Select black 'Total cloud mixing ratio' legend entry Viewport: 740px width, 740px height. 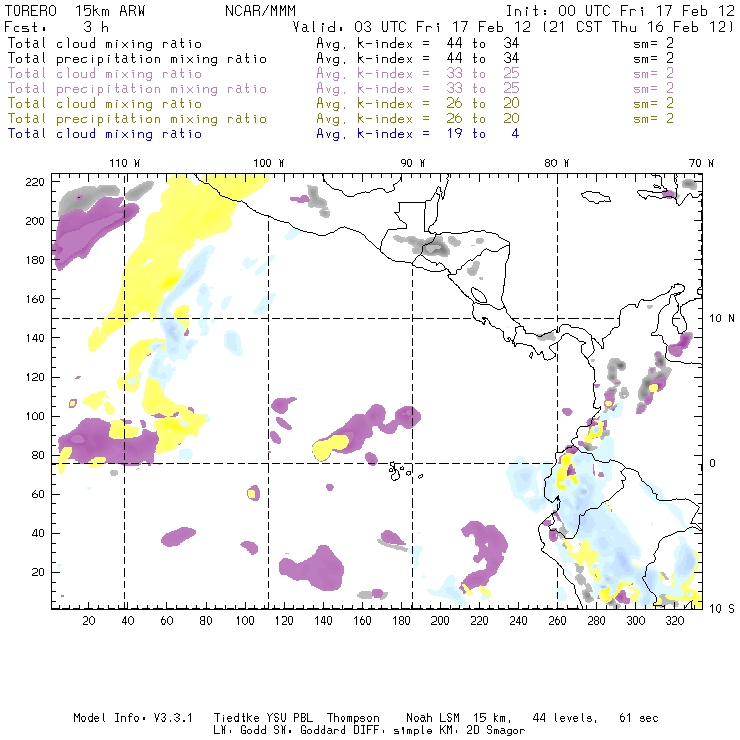105,43
